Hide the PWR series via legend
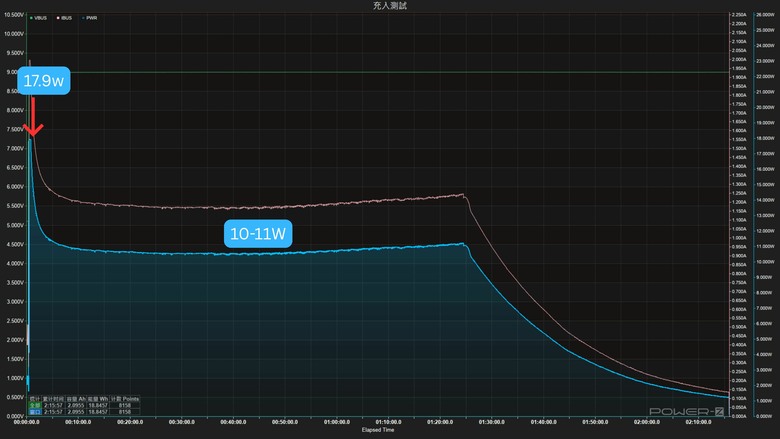Screen dimensions: 780x439 click(90, 18)
